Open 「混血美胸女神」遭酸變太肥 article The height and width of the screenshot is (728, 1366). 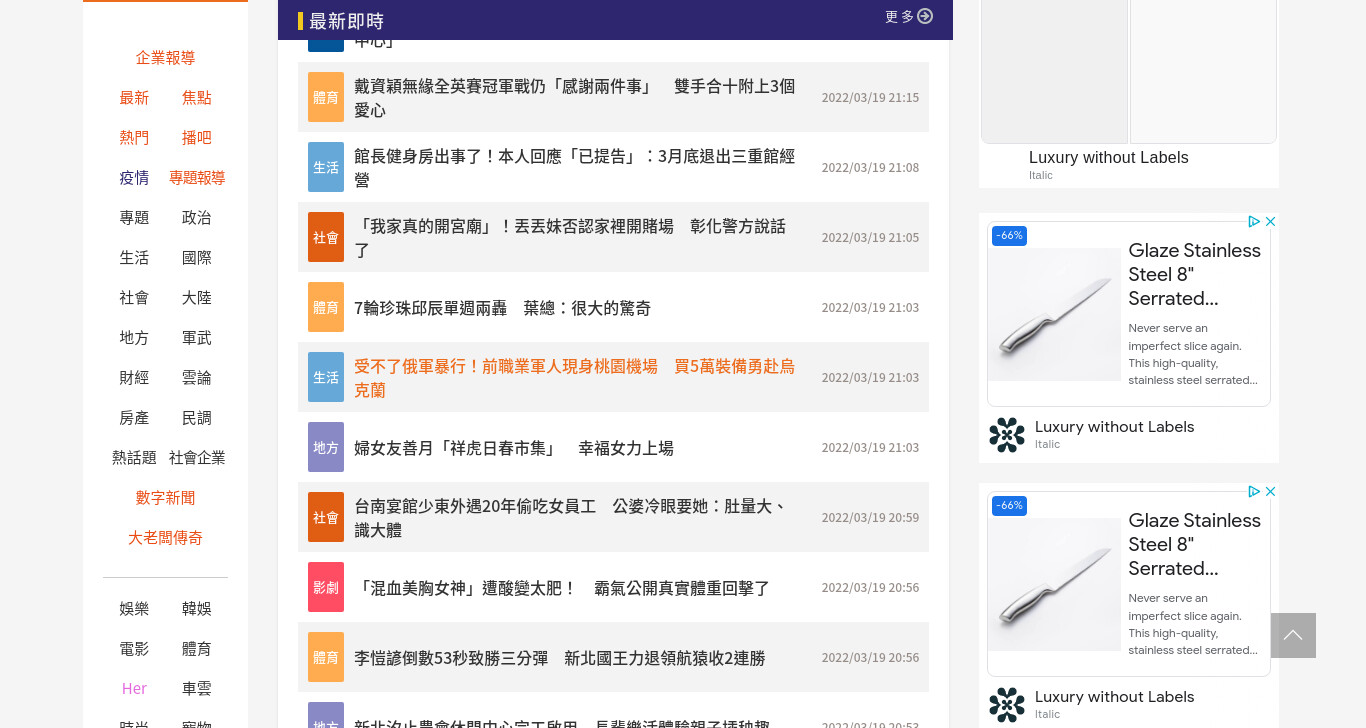pyautogui.click(x=562, y=588)
